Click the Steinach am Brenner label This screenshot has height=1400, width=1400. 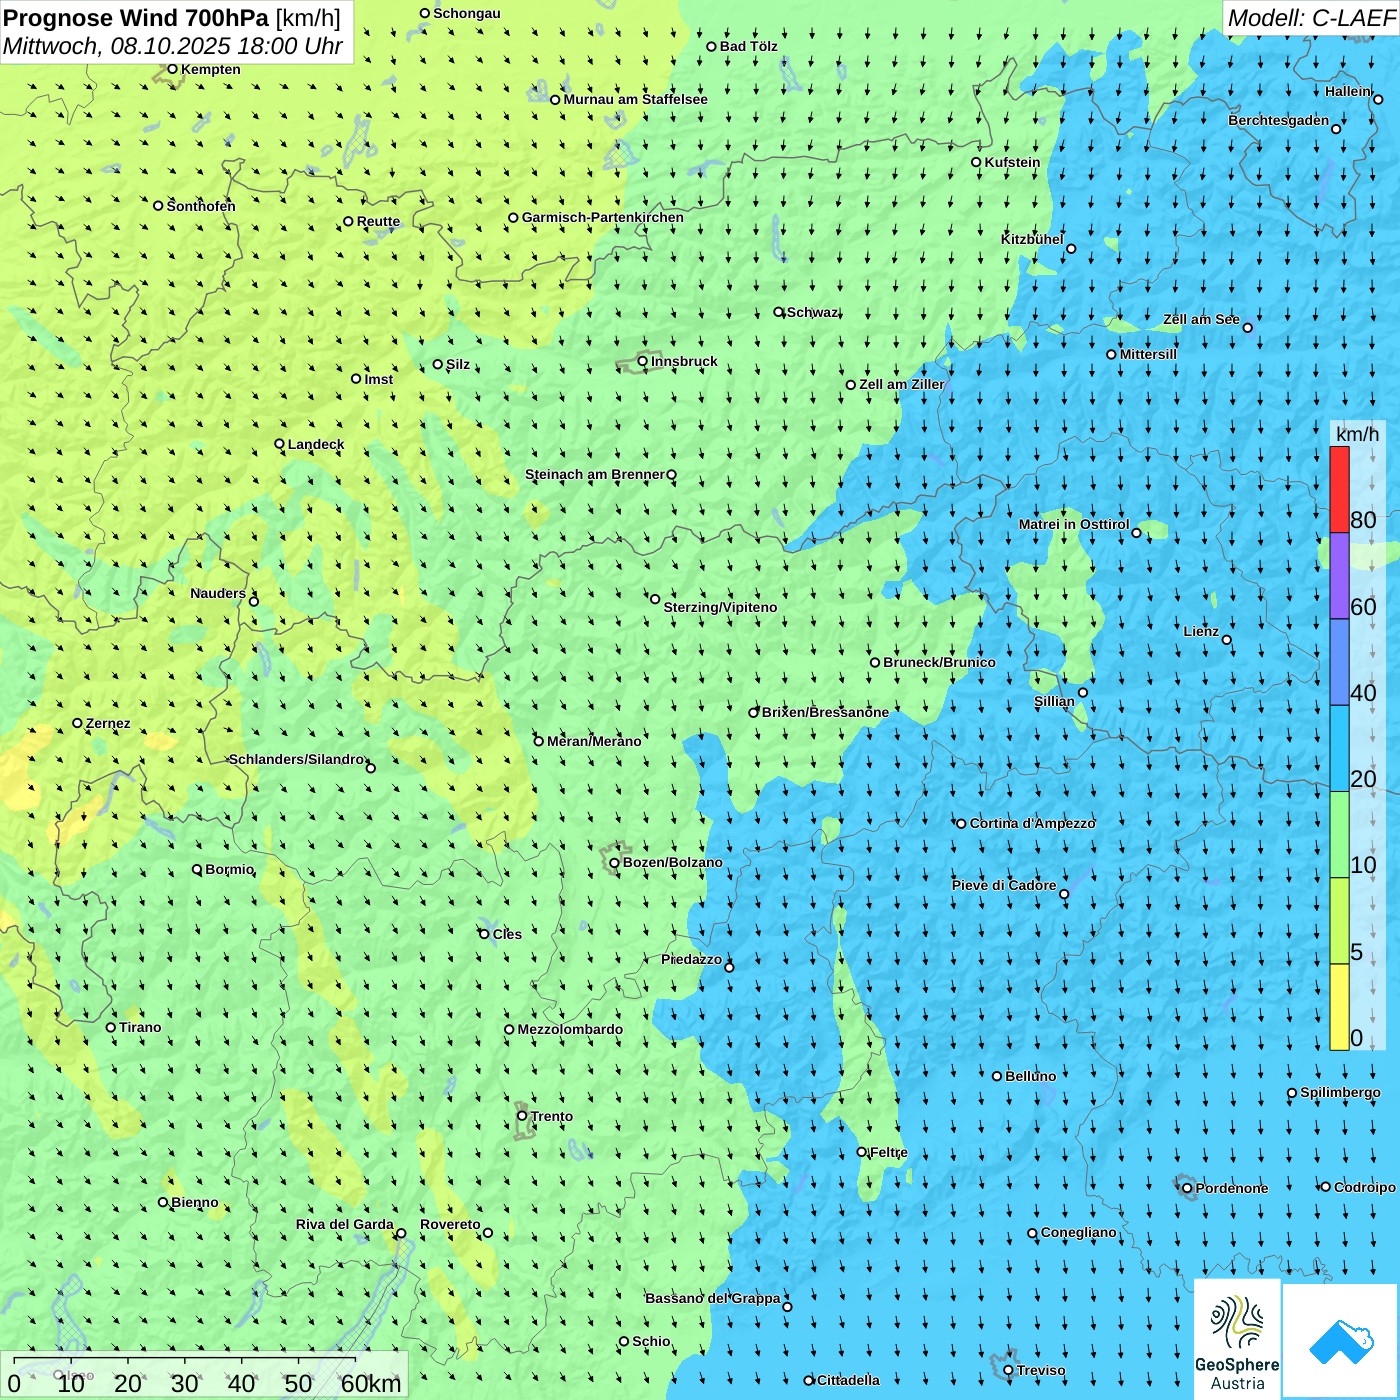tap(595, 474)
